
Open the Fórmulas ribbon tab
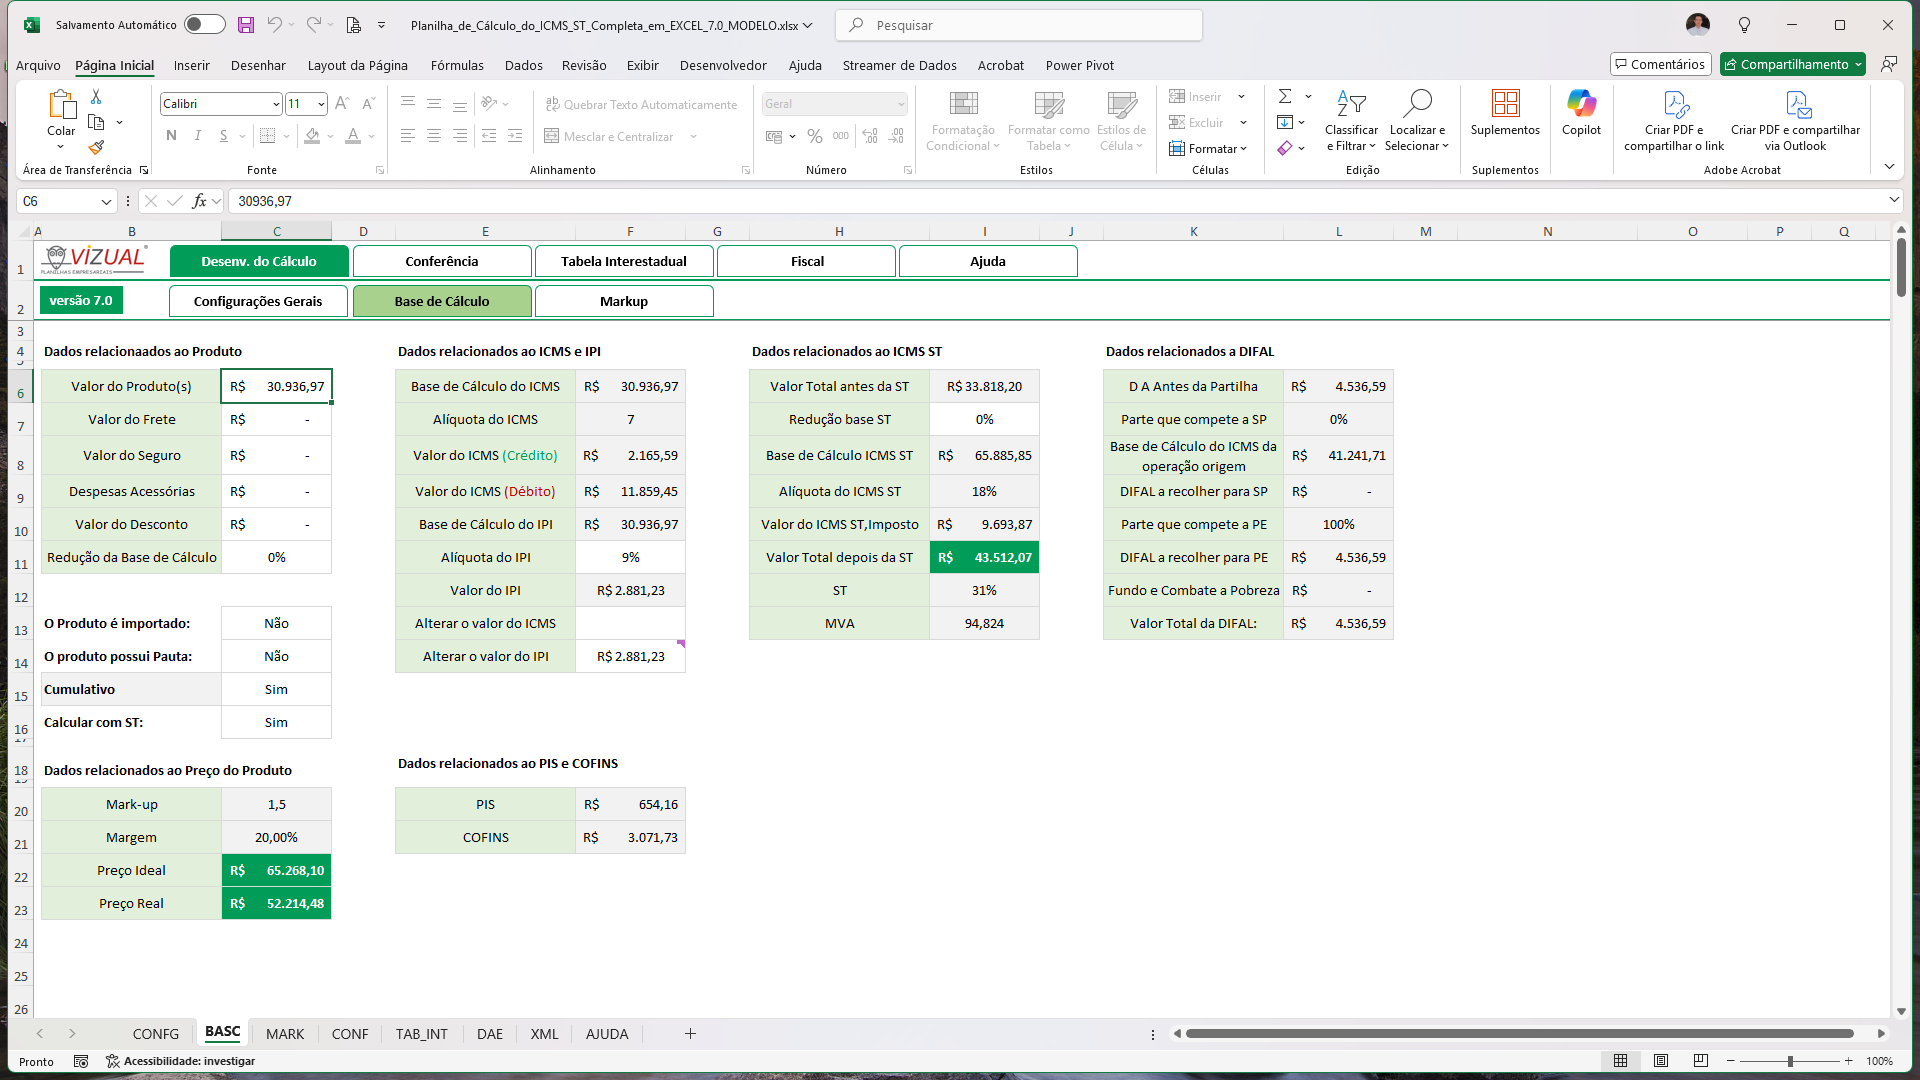tap(457, 65)
